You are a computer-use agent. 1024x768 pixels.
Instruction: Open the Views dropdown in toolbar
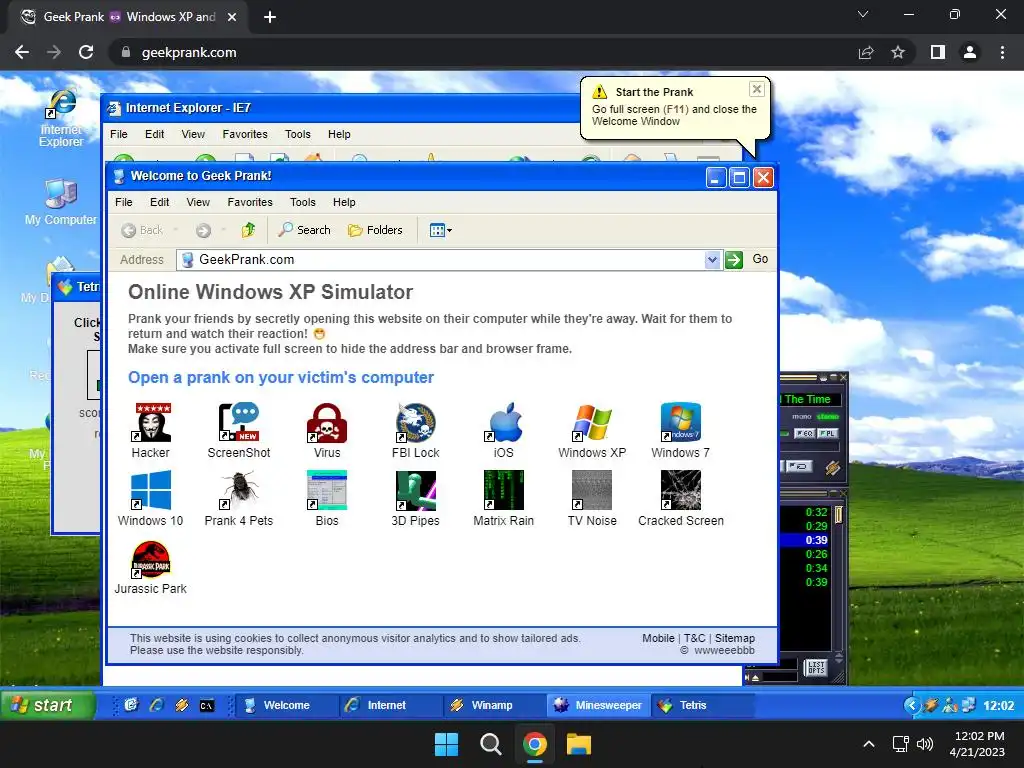pos(441,230)
